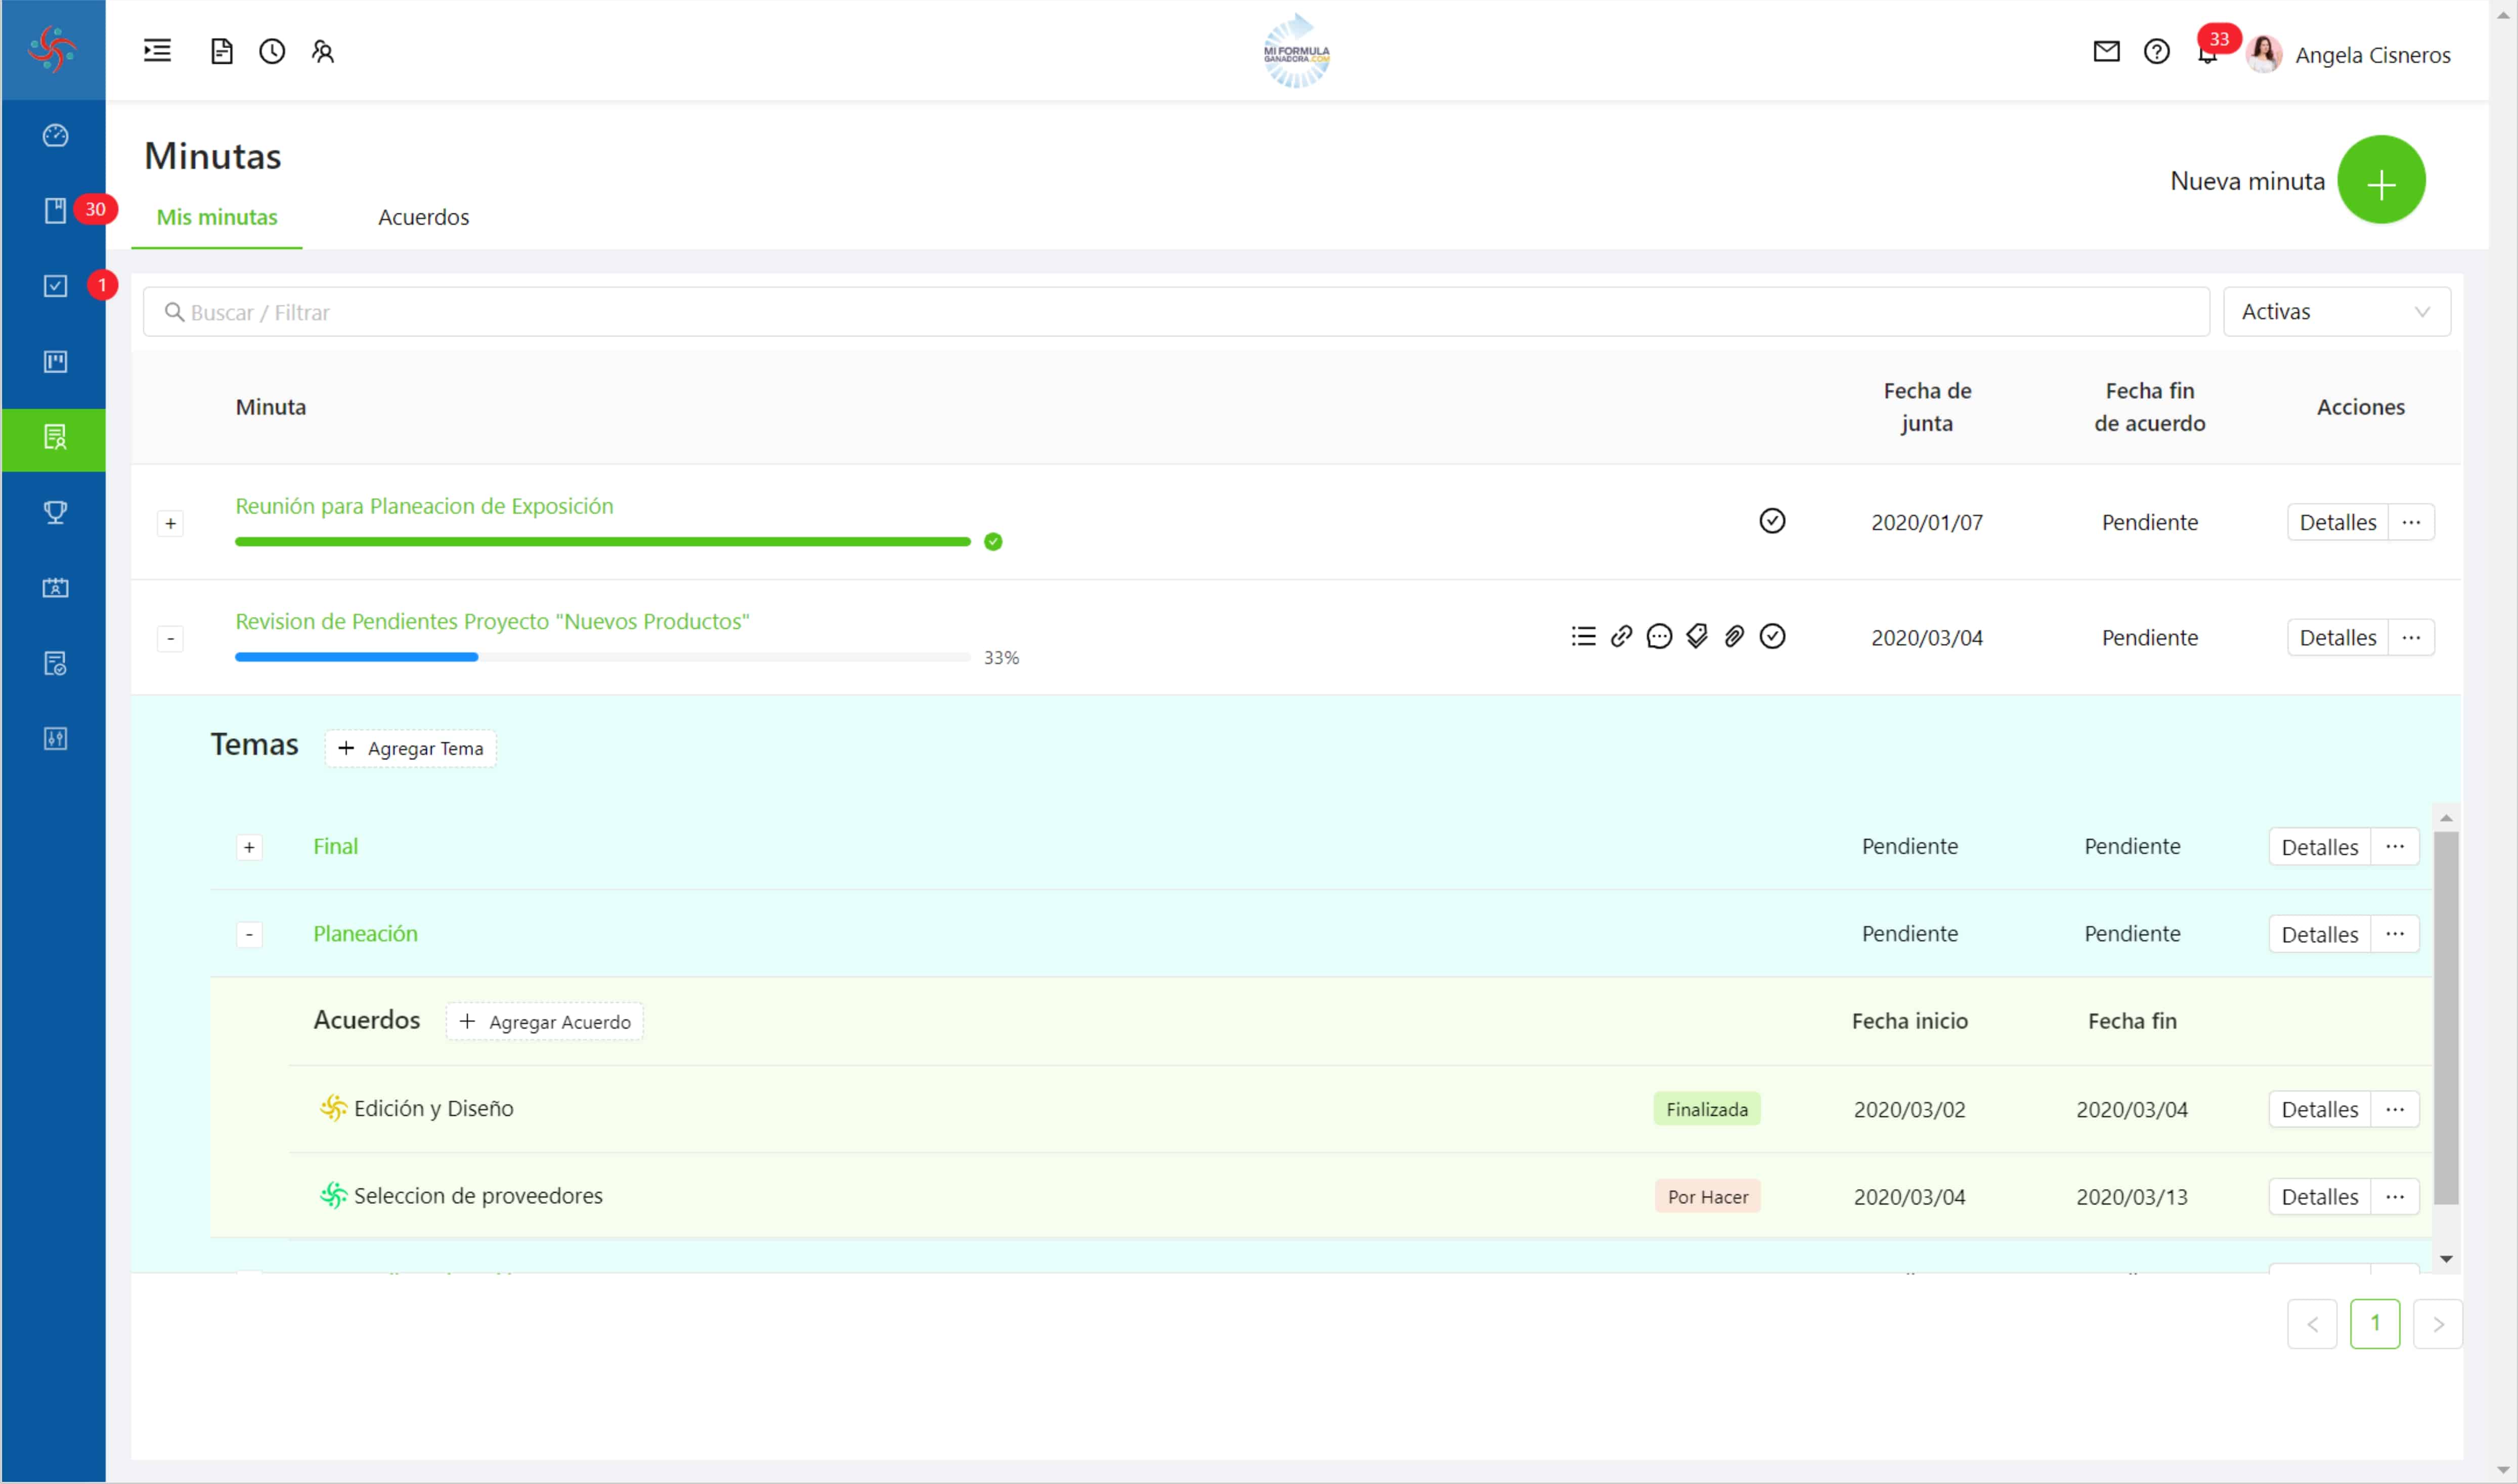Switch to Mis minutas tab

(x=217, y=217)
